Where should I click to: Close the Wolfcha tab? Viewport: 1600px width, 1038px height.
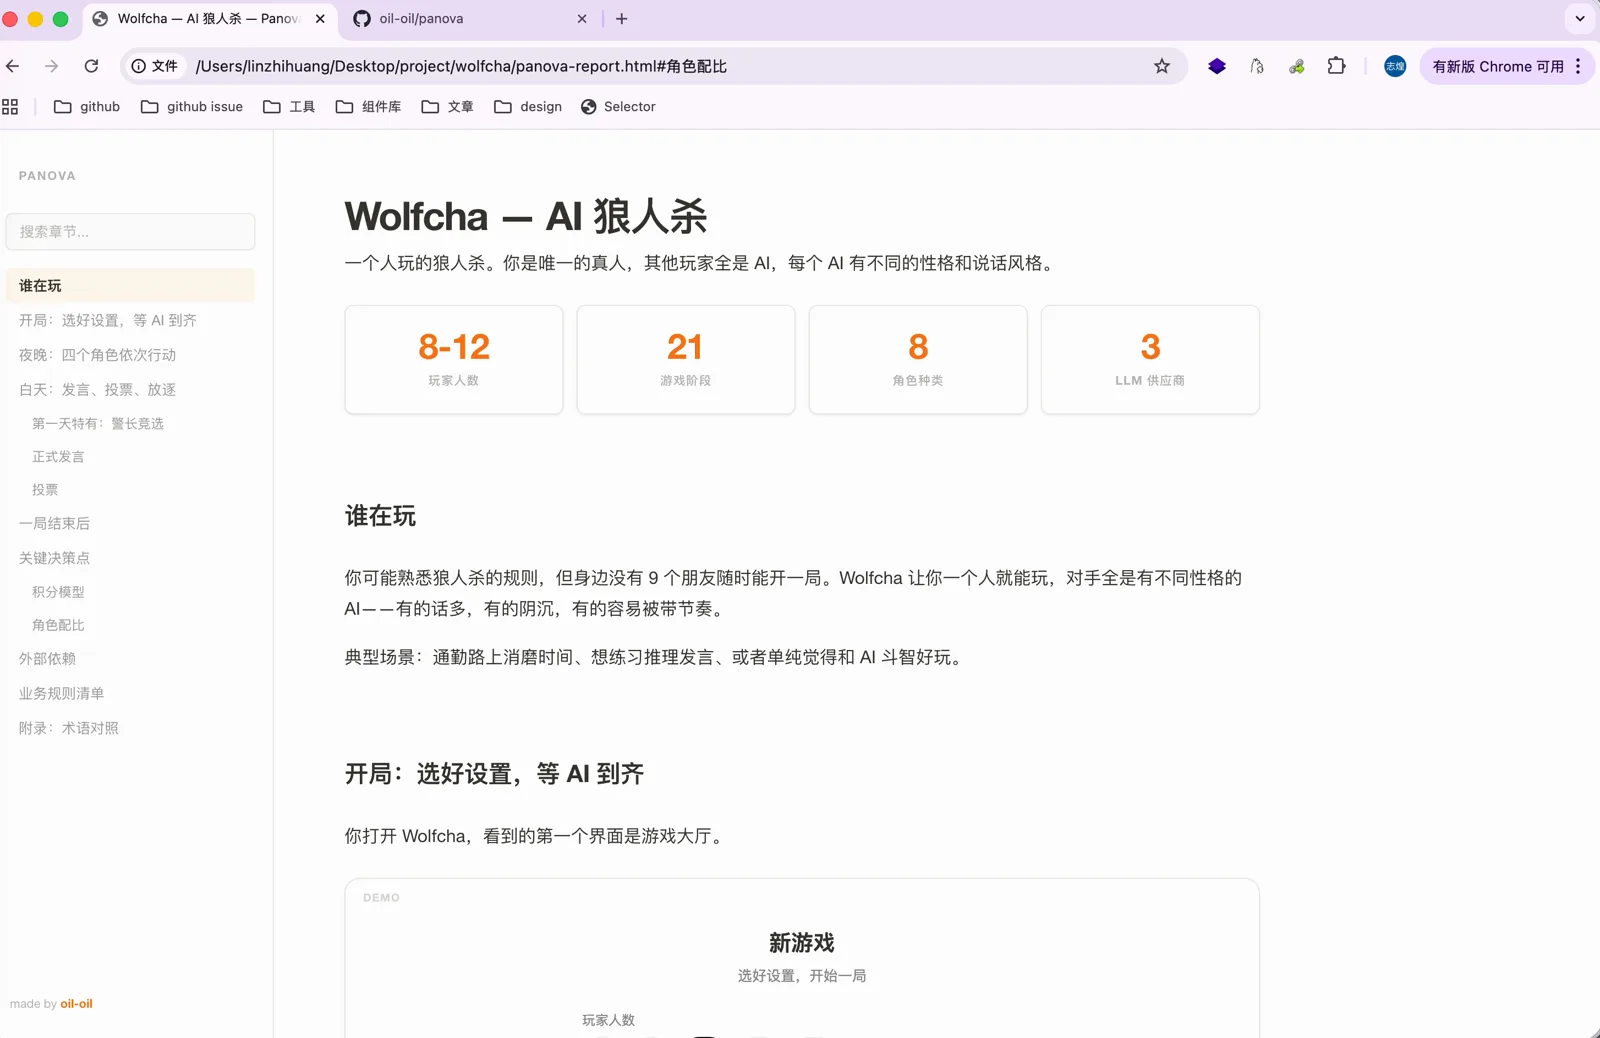tap(320, 19)
